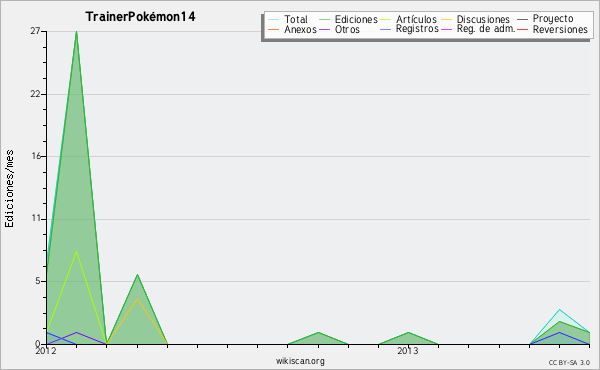Click the red Reversiones legend line
Screen dimensions: 600x370
[x=522, y=29]
